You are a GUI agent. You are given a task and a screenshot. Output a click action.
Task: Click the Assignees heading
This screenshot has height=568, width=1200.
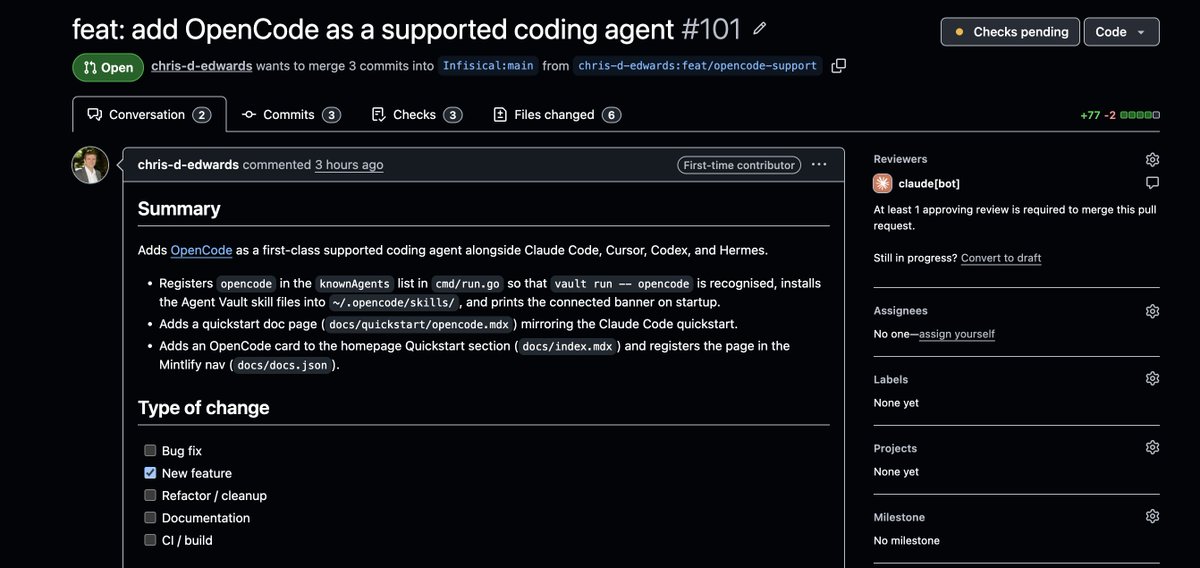tap(901, 311)
